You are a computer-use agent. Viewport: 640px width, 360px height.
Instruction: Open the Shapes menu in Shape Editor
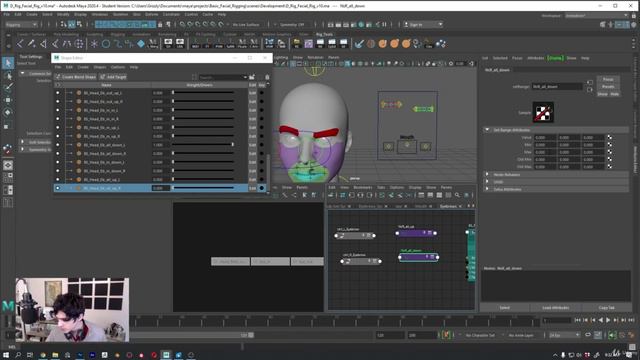click(x=100, y=67)
